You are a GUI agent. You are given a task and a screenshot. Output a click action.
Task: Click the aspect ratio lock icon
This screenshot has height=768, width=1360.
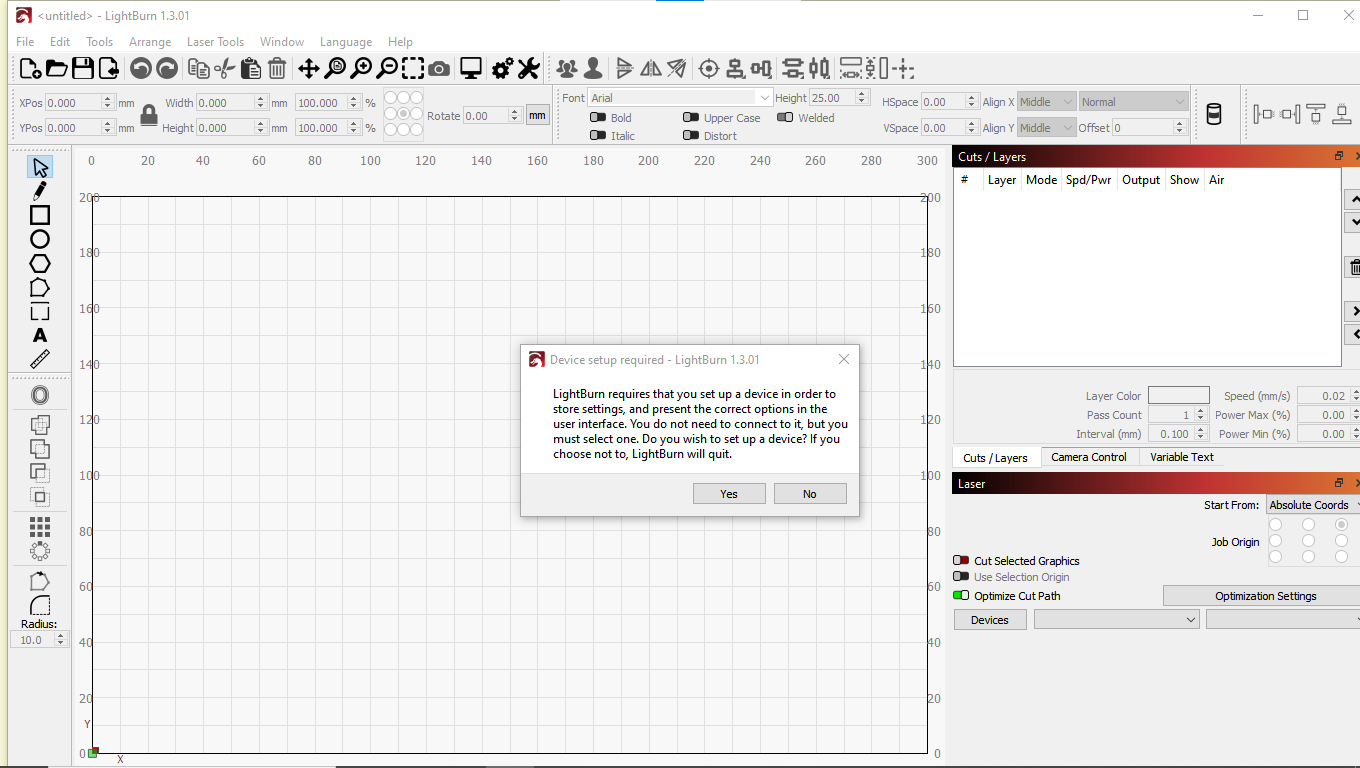(149, 115)
